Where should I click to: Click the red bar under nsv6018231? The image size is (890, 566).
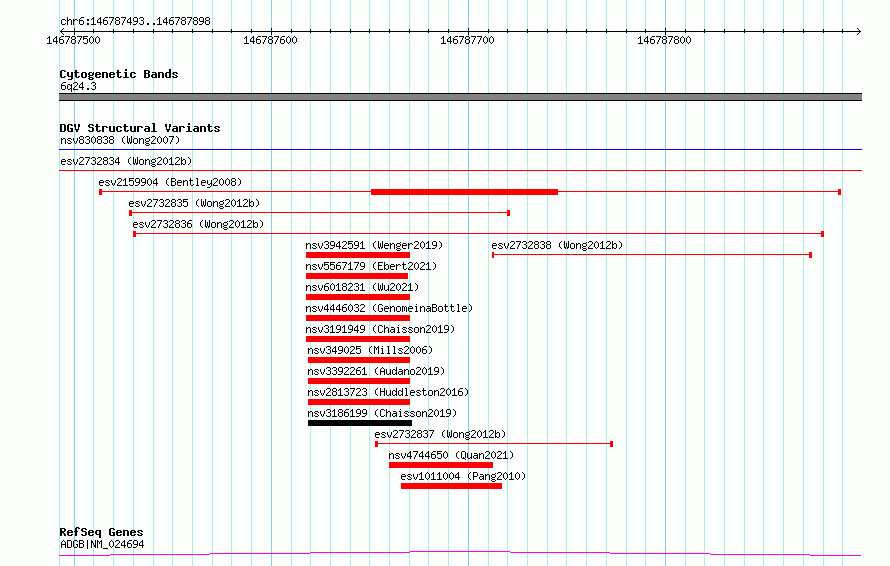coord(358,297)
